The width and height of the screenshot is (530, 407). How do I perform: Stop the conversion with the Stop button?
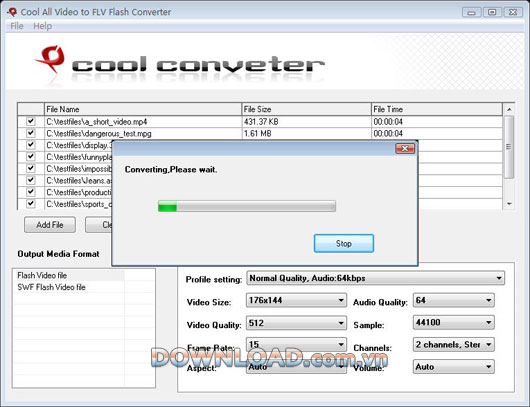(x=344, y=243)
